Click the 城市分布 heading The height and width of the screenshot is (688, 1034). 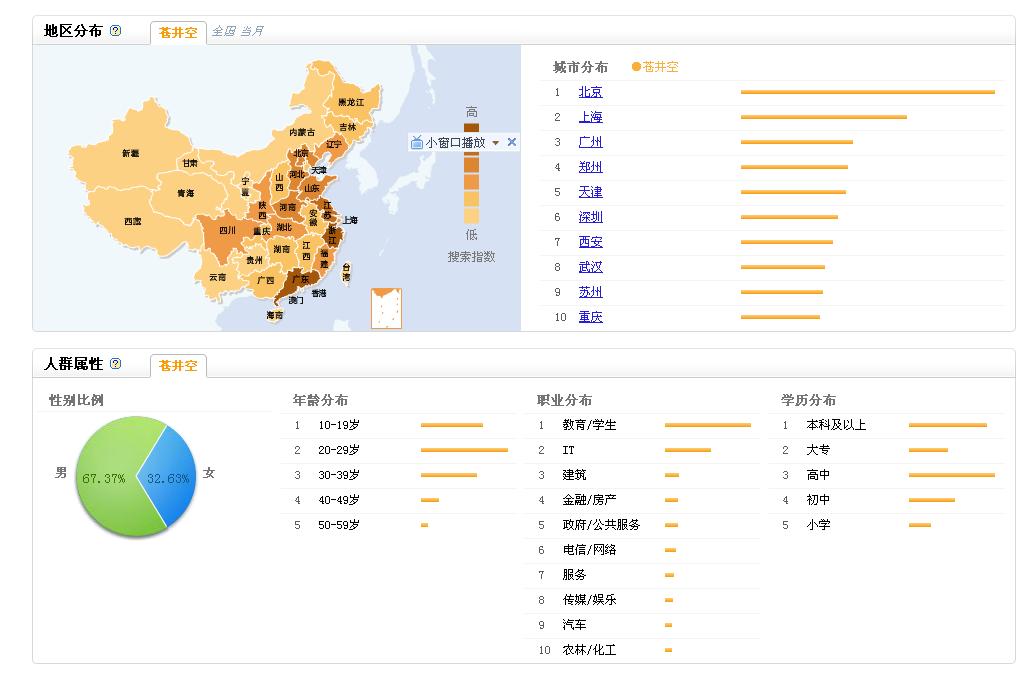tap(580, 67)
